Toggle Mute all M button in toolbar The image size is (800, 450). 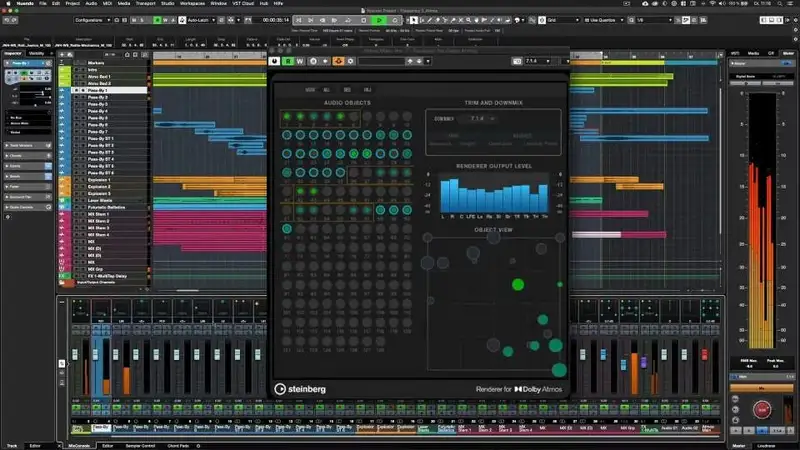coord(134,20)
